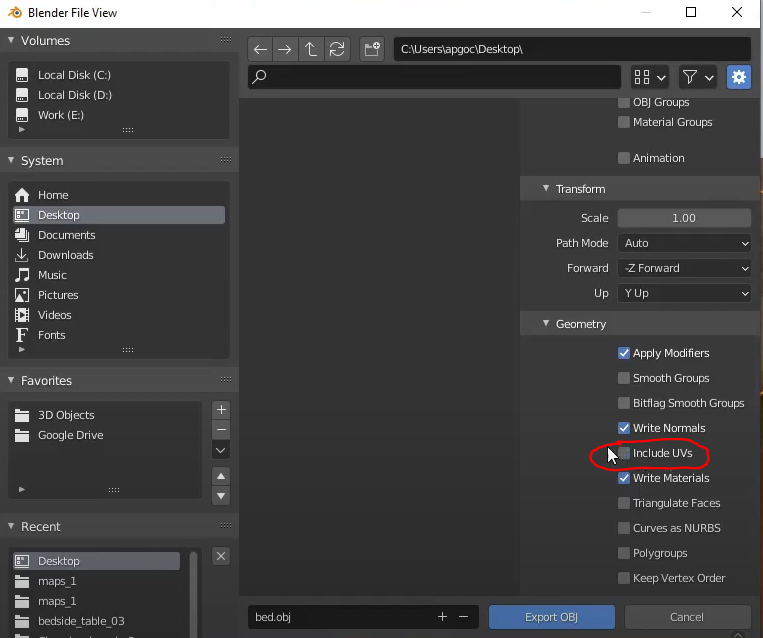This screenshot has width=763, height=638.
Task: Uncheck Write Normals
Action: pyautogui.click(x=623, y=428)
